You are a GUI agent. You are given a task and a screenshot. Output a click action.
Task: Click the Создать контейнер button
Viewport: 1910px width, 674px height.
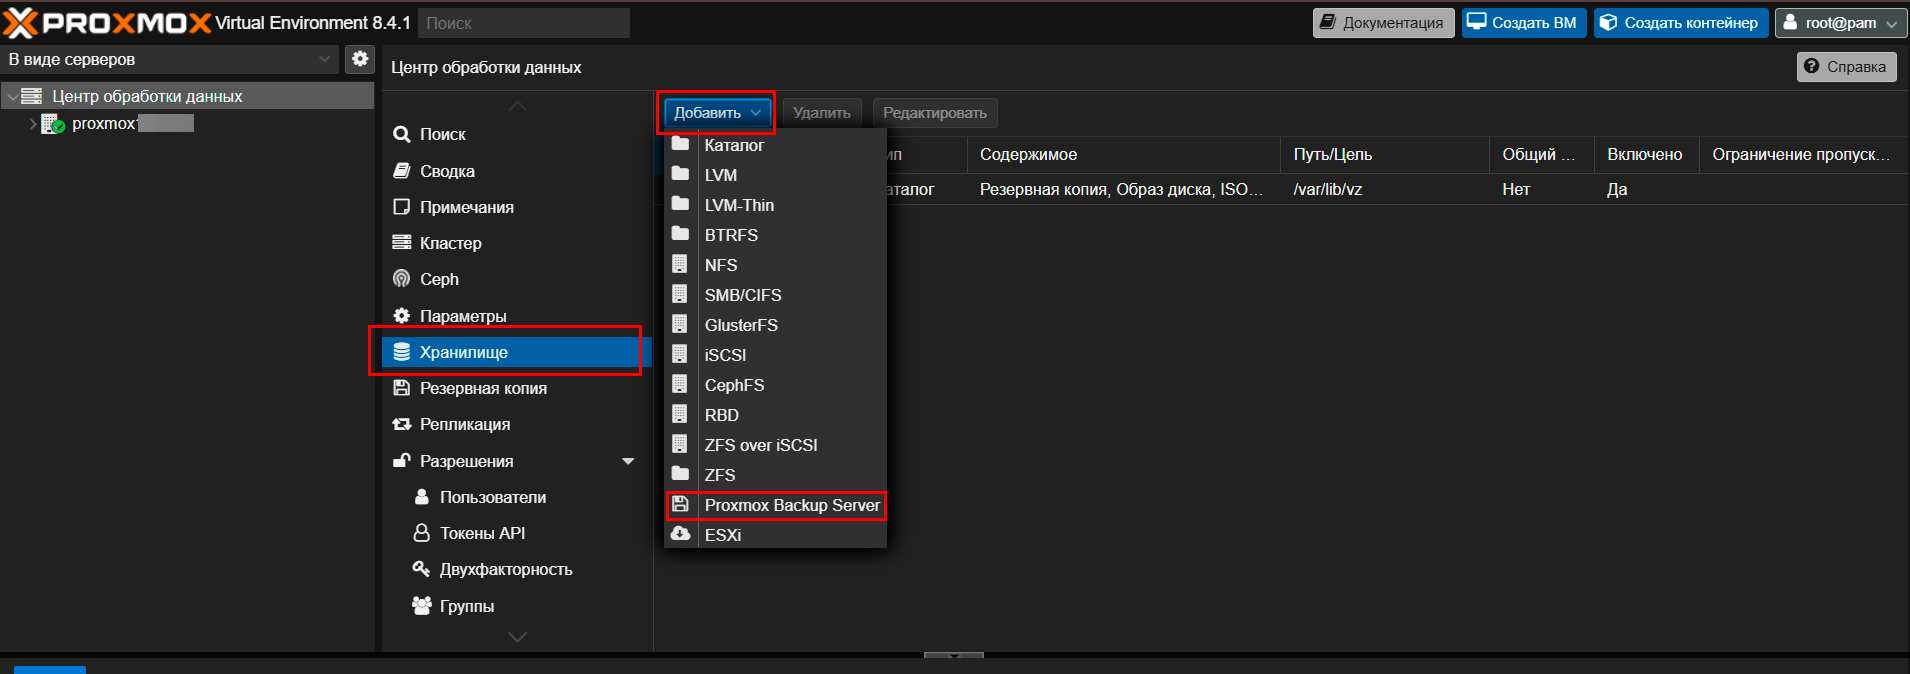pyautogui.click(x=1681, y=23)
